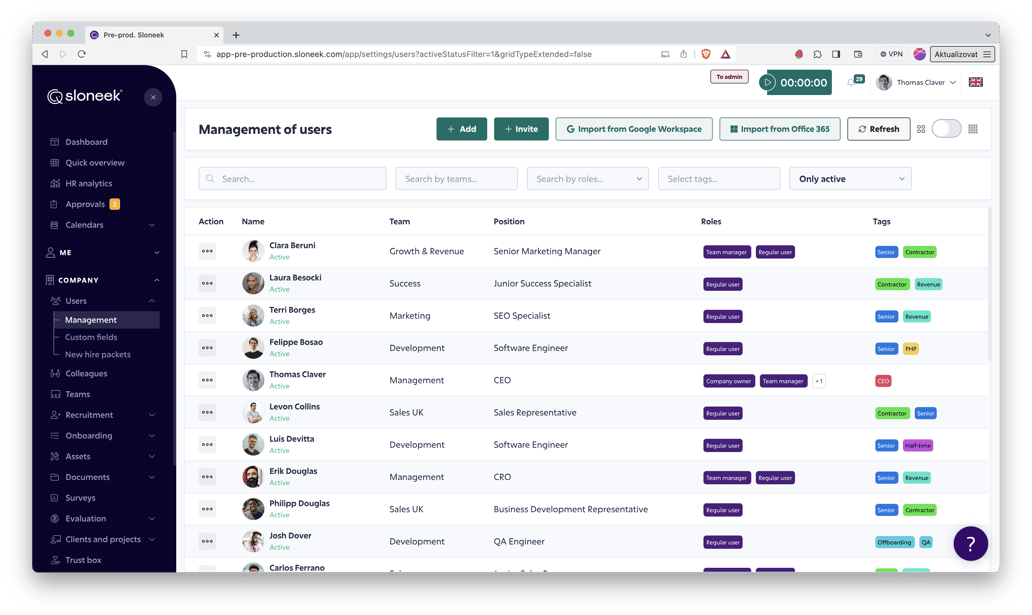Open HR analytics in the sidebar

(88, 184)
